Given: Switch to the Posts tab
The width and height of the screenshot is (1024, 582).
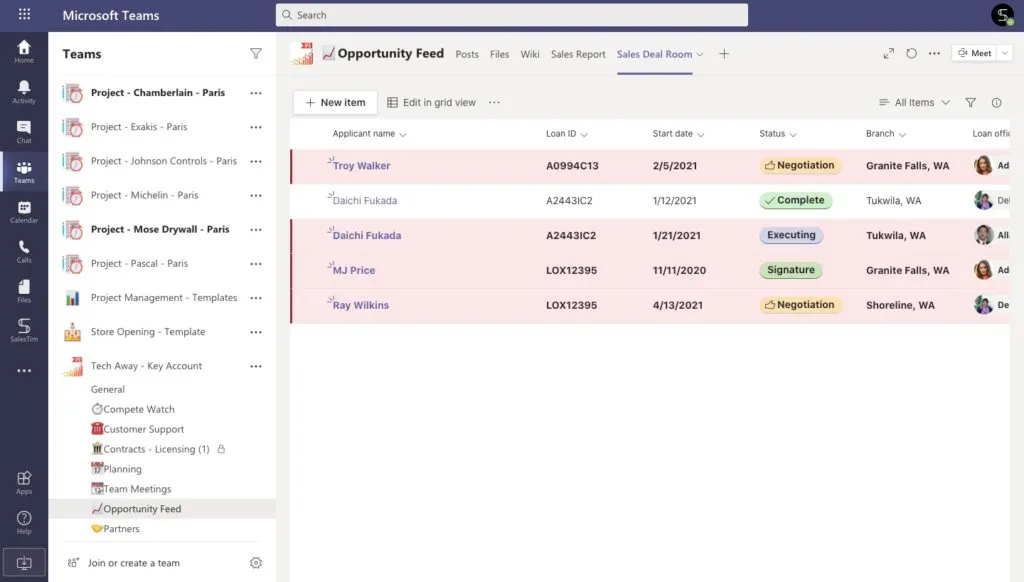Looking at the screenshot, I should (467, 54).
